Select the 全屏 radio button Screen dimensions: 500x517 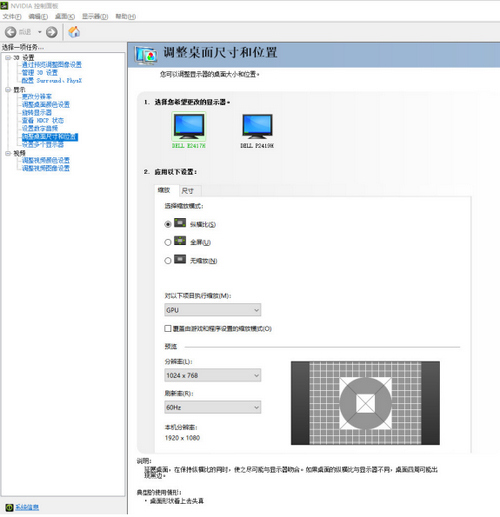tap(168, 242)
